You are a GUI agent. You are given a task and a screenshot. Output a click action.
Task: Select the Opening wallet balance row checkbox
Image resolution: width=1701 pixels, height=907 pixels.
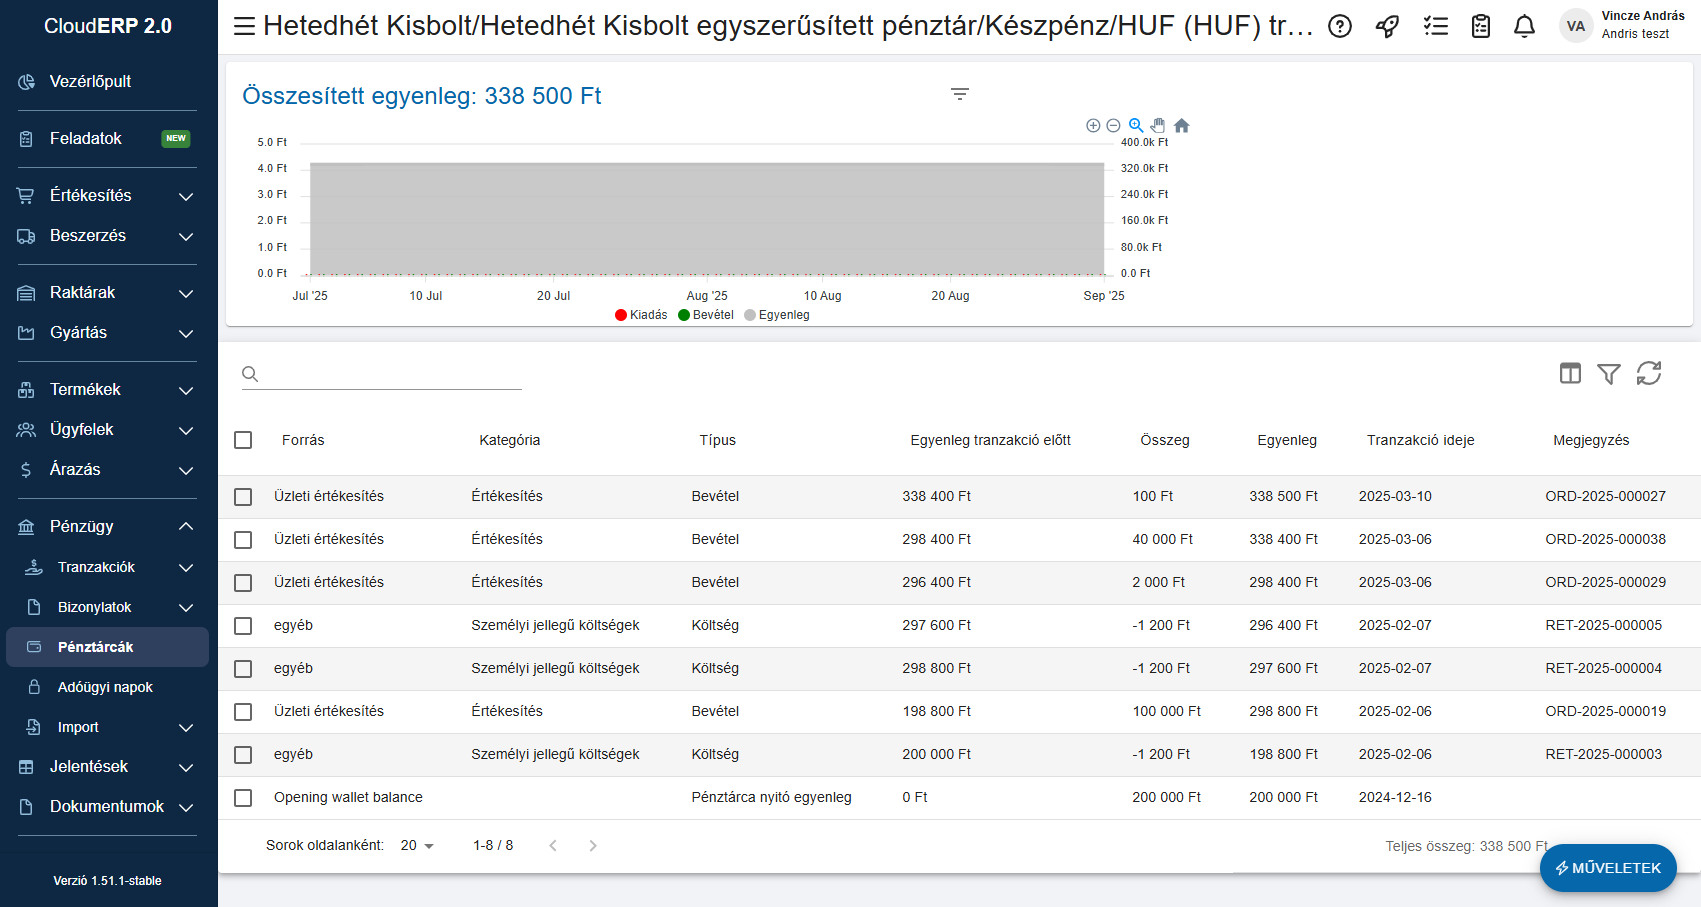243,798
